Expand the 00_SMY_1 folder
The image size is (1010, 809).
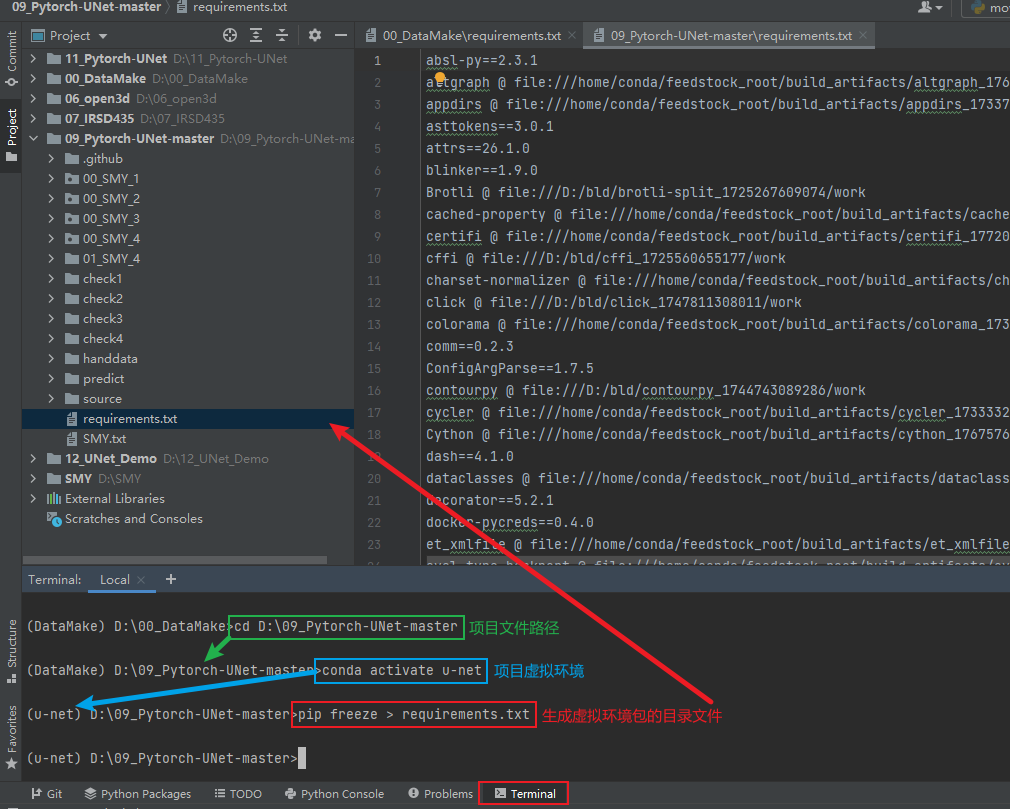point(52,178)
